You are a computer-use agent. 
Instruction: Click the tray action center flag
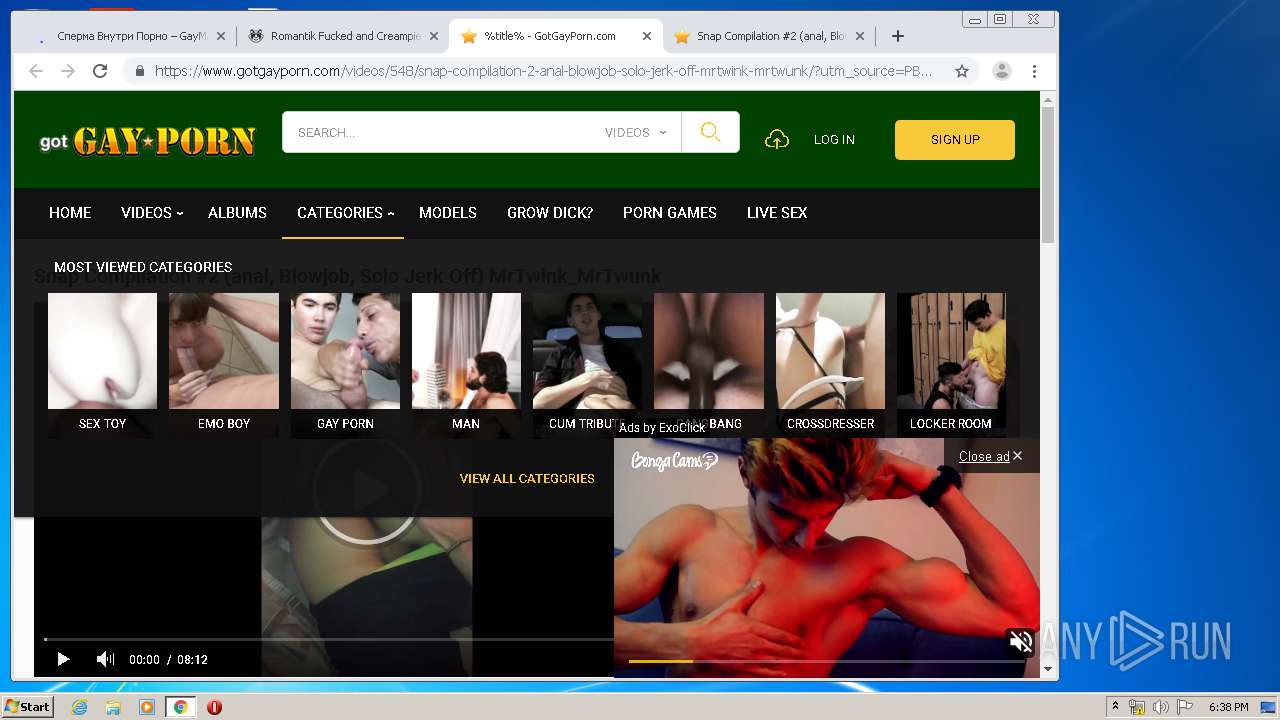pos(1185,707)
